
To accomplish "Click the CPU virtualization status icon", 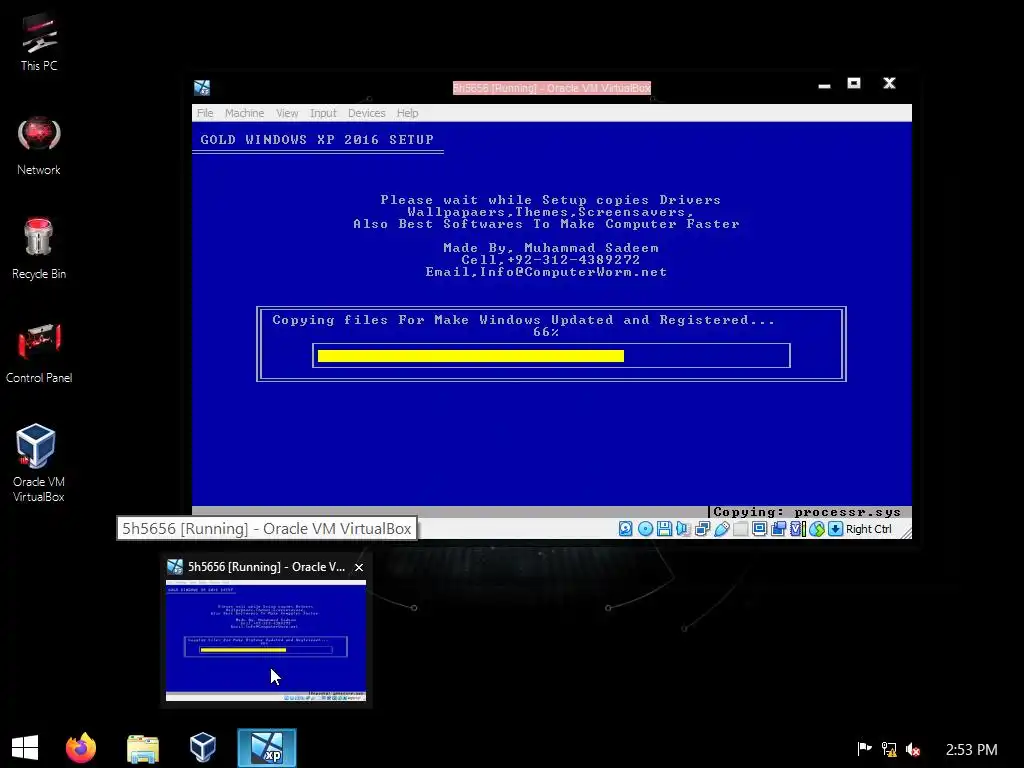I will pos(797,529).
